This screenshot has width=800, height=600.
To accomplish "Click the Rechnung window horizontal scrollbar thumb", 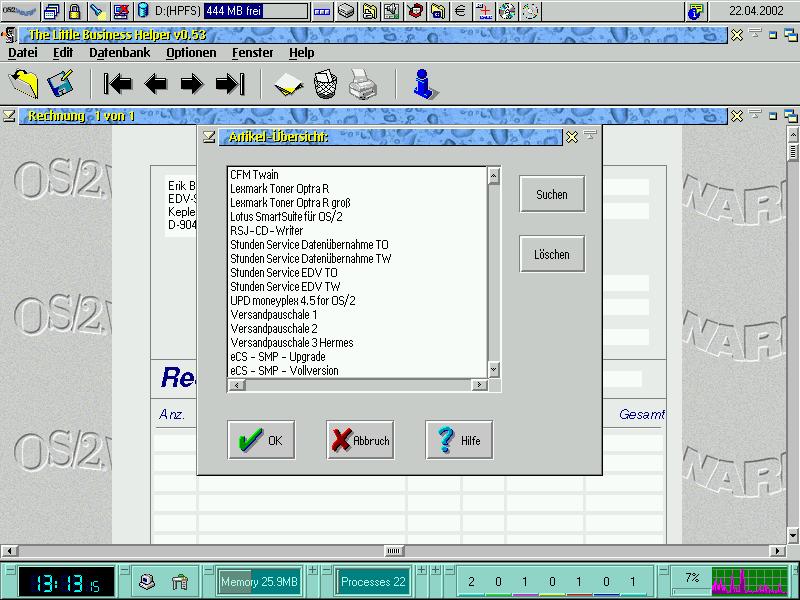I will [393, 551].
